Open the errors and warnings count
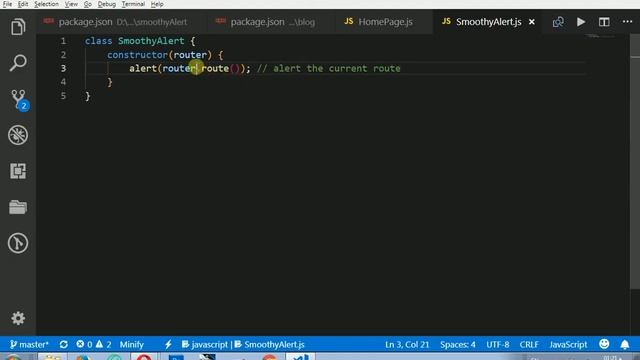This screenshot has width=640, height=360. pyautogui.click(x=94, y=344)
